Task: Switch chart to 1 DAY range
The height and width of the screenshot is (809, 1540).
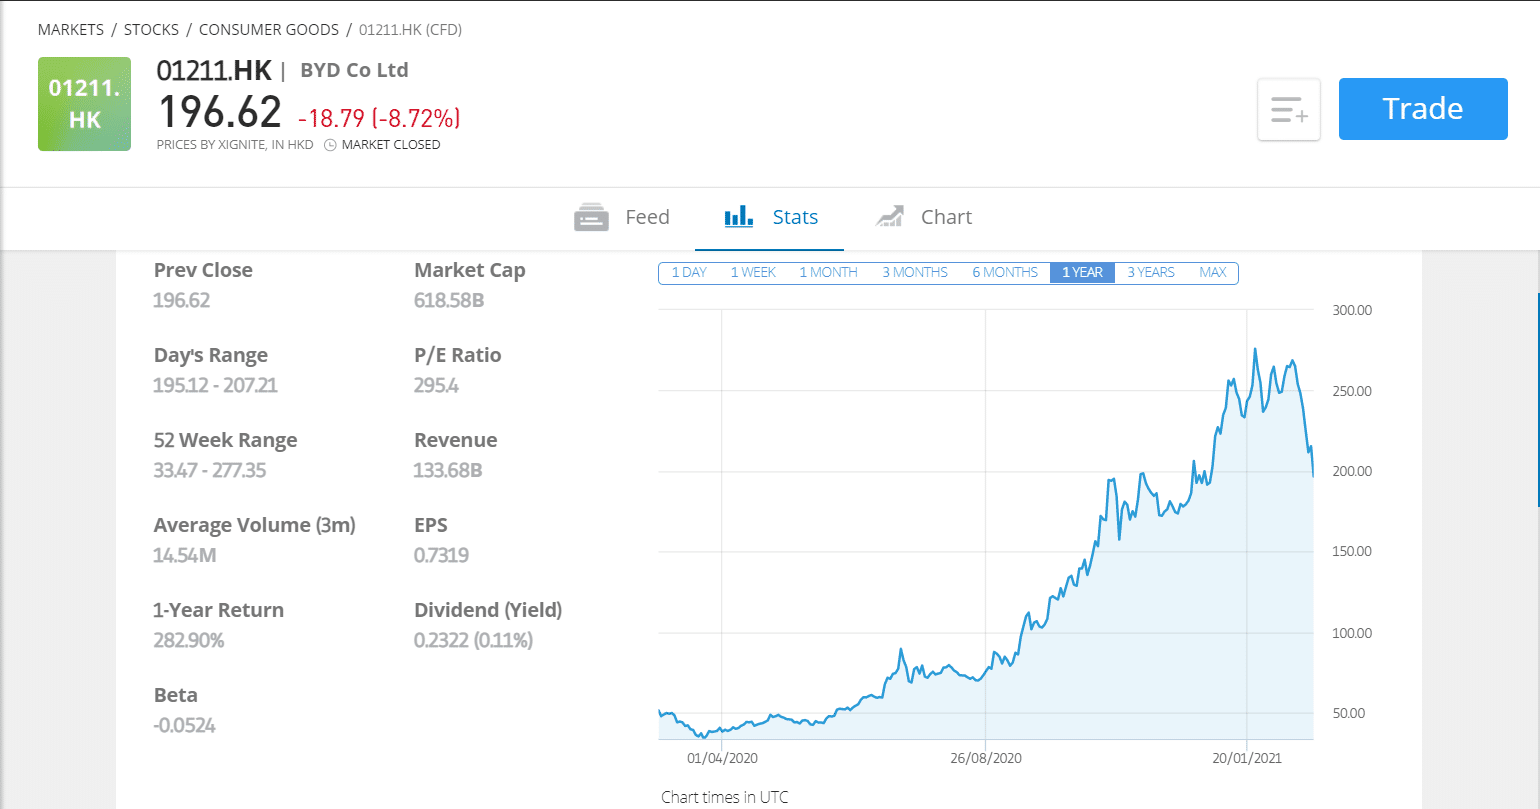Action: (689, 271)
